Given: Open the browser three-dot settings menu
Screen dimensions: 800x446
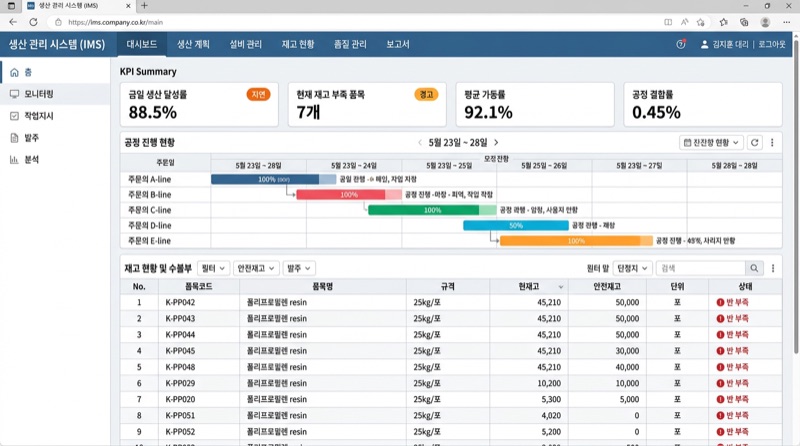Looking at the screenshot, I should pos(786,22).
